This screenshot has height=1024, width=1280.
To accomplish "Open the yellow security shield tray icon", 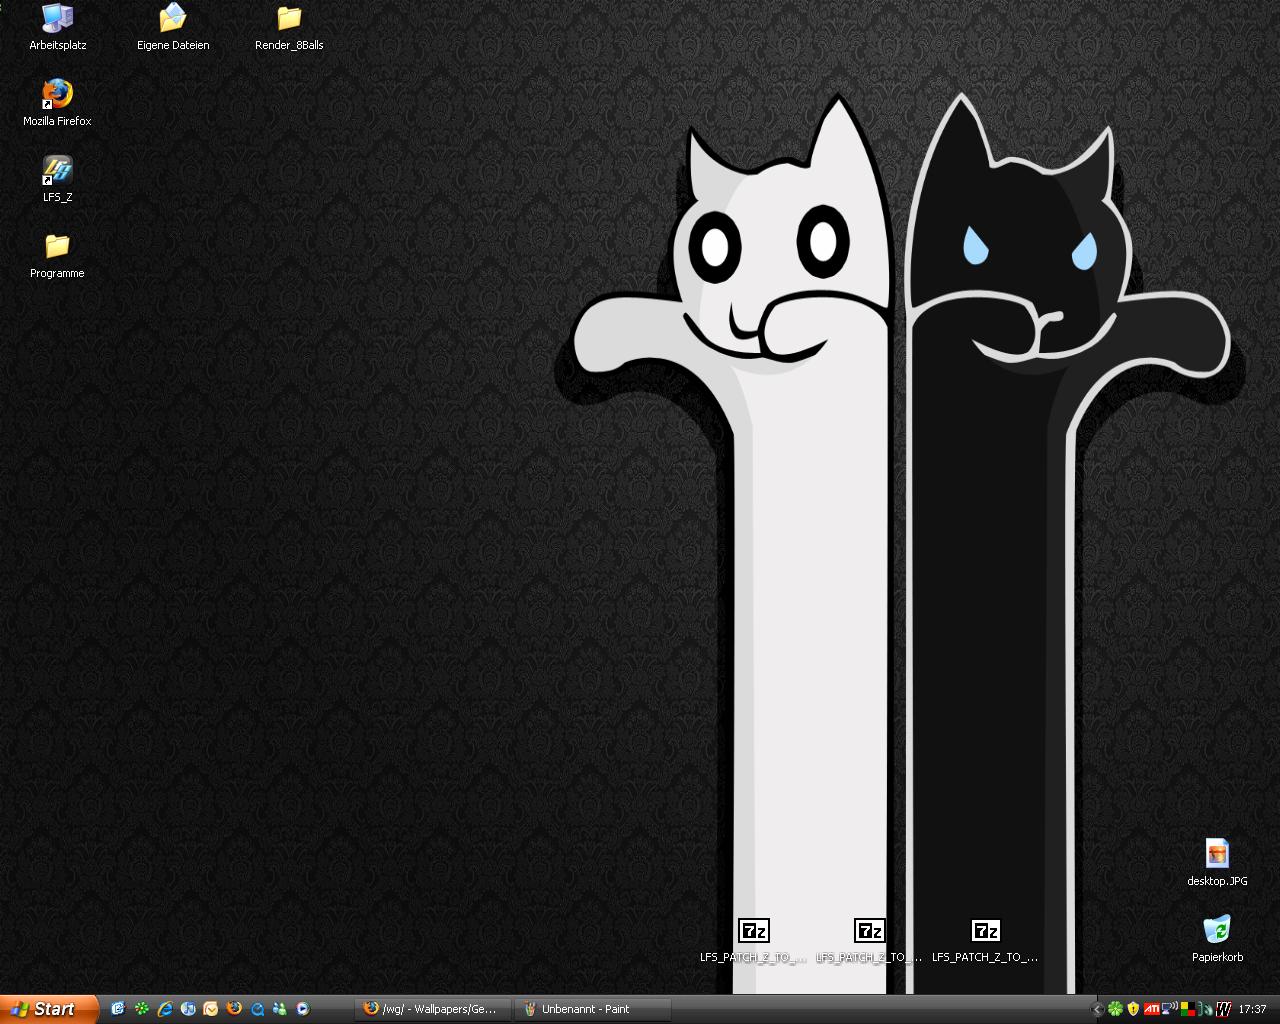I will (1133, 1009).
